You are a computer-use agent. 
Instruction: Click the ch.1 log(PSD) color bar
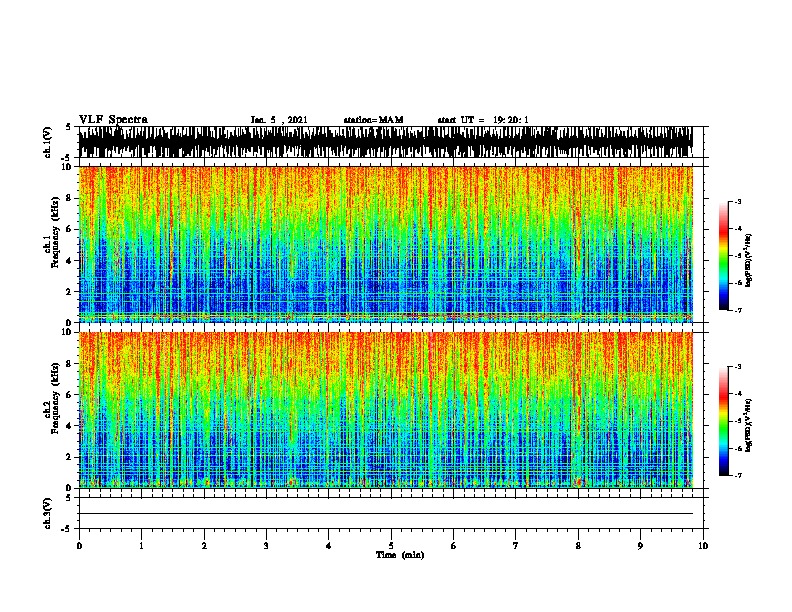tap(724, 256)
